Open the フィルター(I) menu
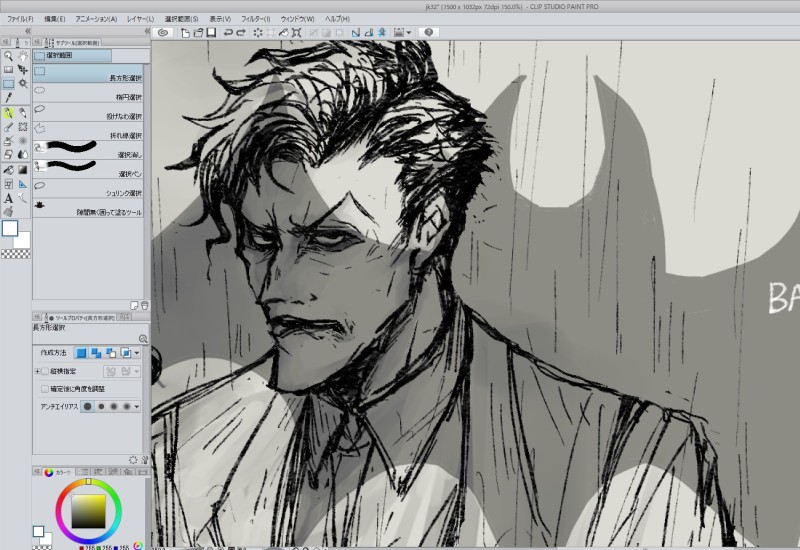 point(256,19)
